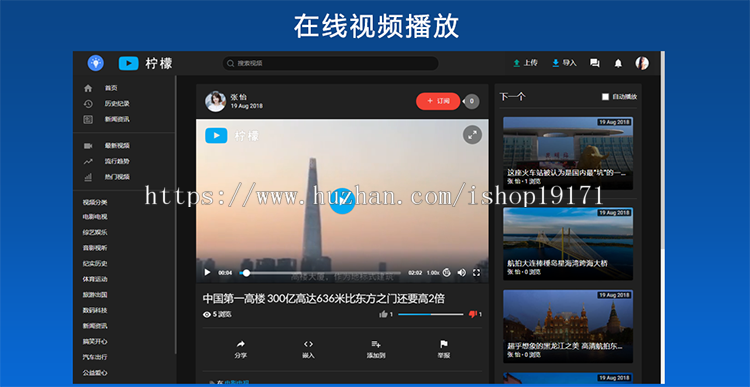
Task: Click the bar chart icon beside 热门视频
Action: [88, 177]
